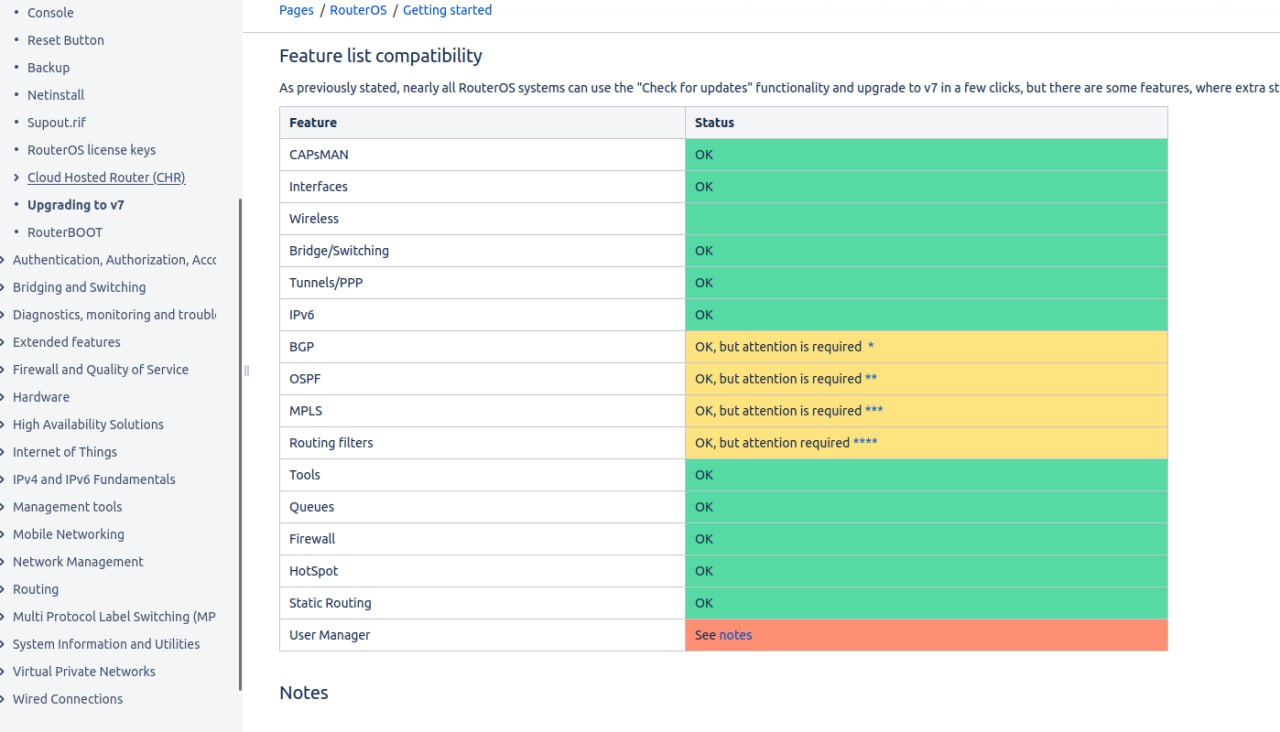Open Getting started breadcrumb link
Screen dimensions: 1280x732
tap(447, 10)
